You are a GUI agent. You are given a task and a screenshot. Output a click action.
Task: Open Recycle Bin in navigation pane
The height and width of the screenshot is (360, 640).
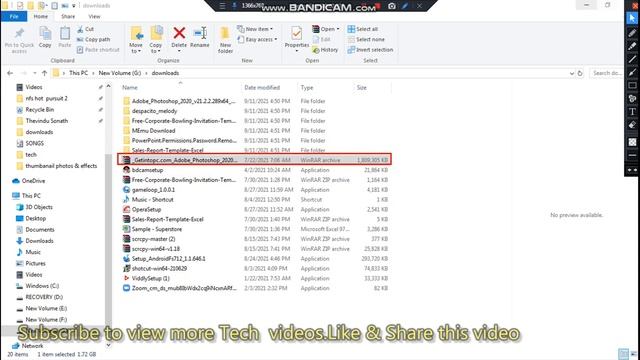coord(39,109)
